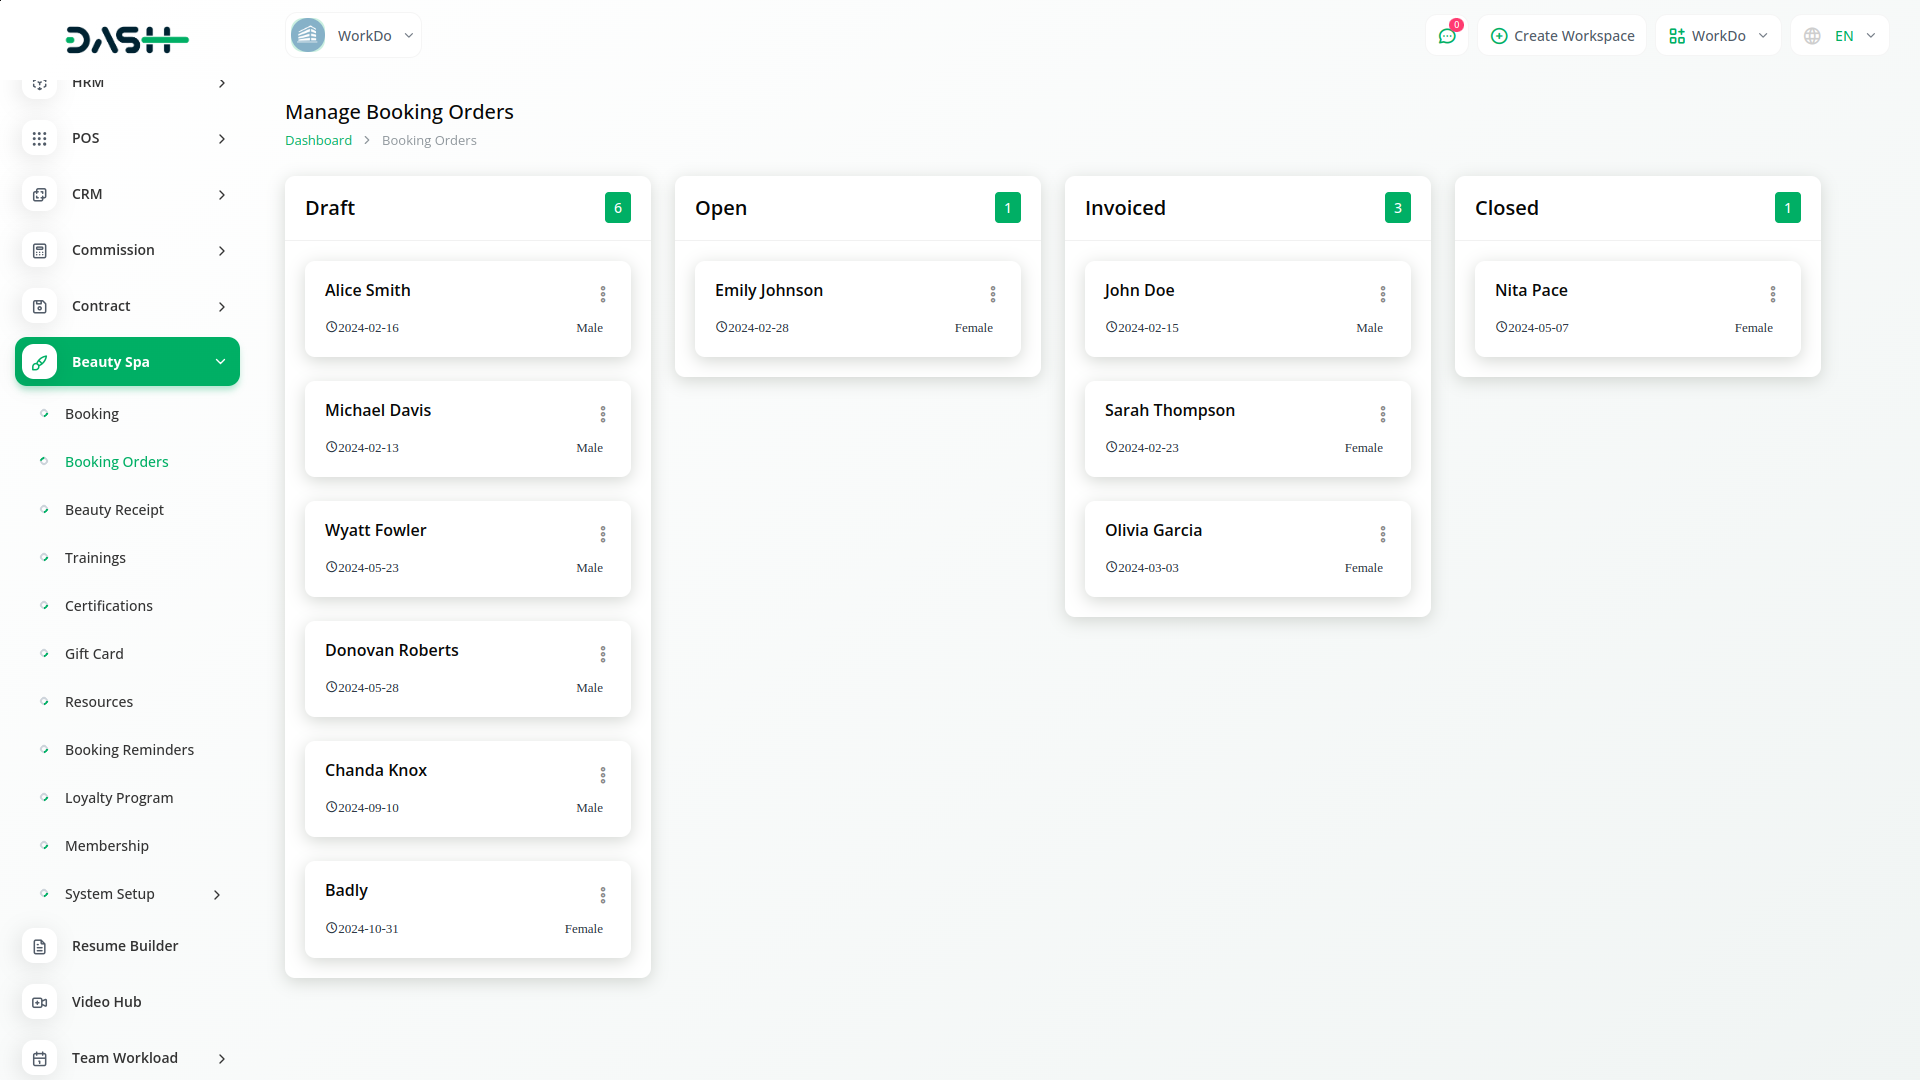This screenshot has height=1080, width=1920.
Task: Open Nita Pace card kebab menu
Action: coord(1773,294)
